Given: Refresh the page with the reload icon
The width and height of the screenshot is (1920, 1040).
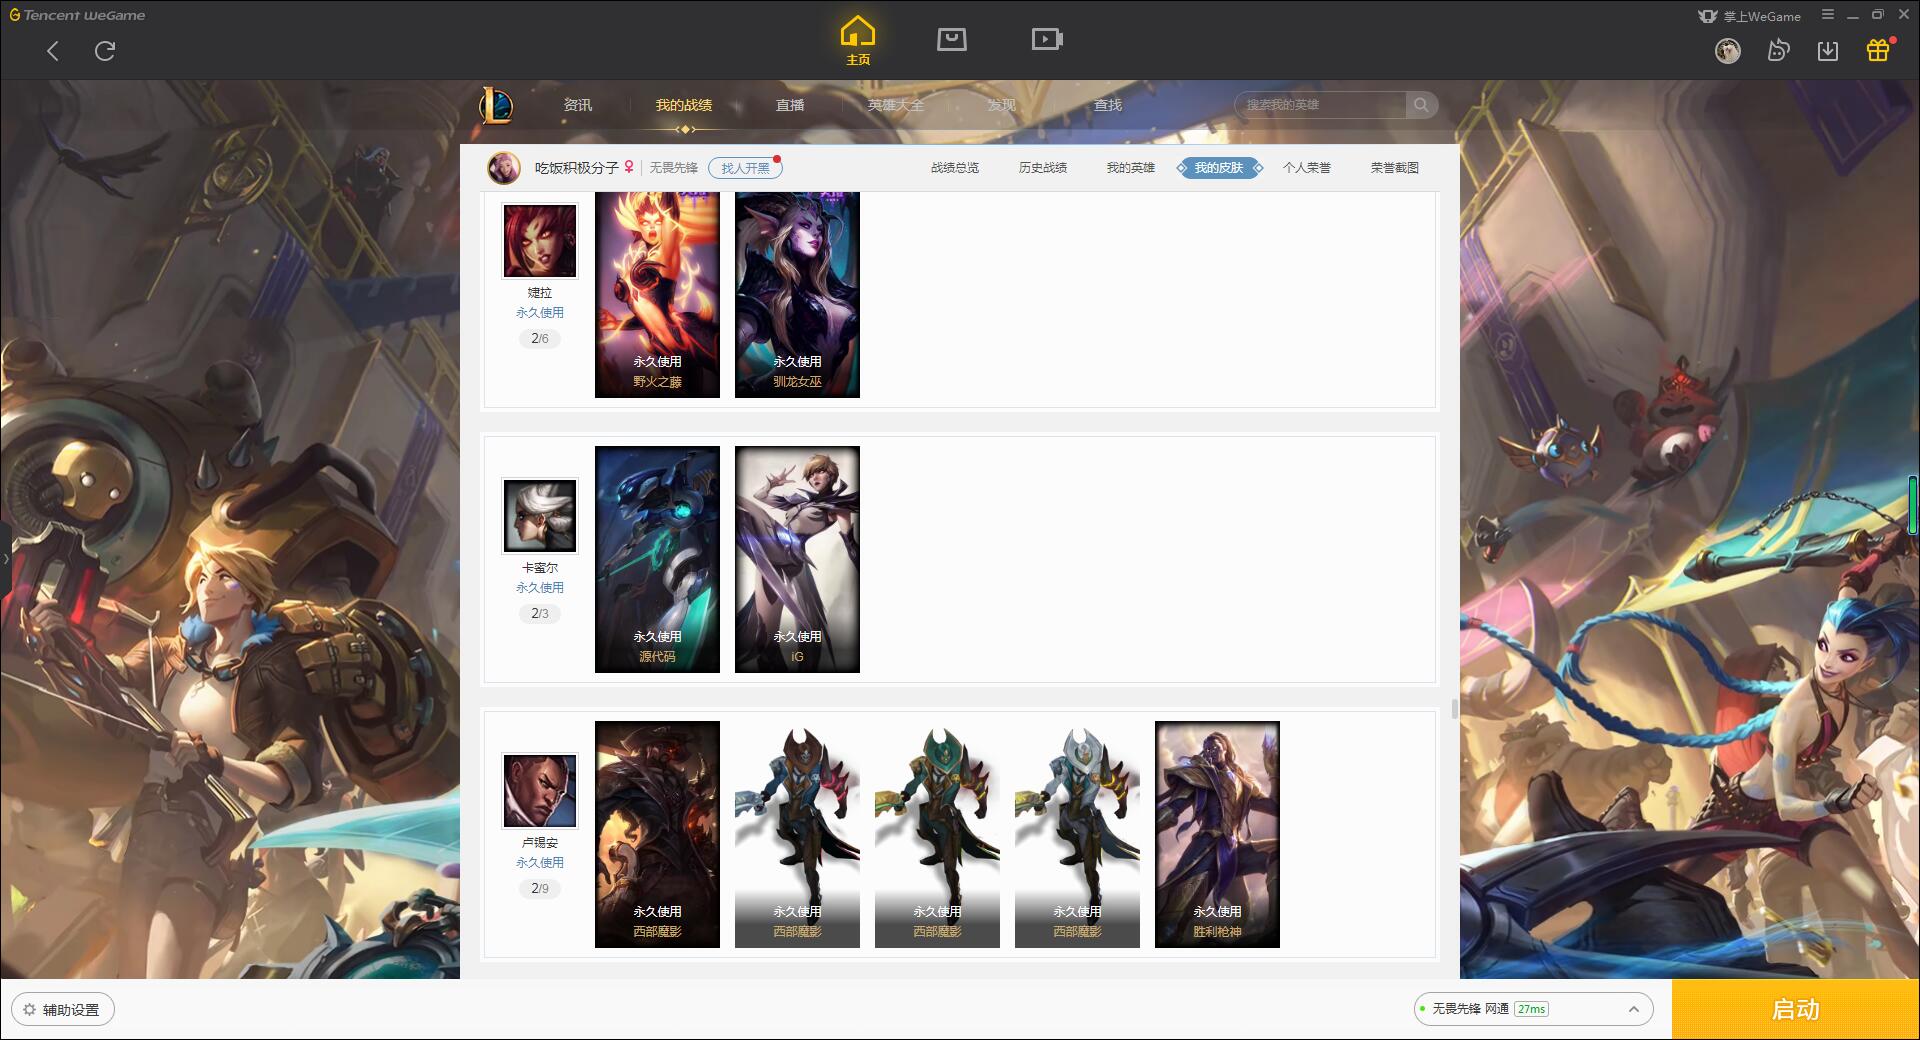Looking at the screenshot, I should [105, 51].
